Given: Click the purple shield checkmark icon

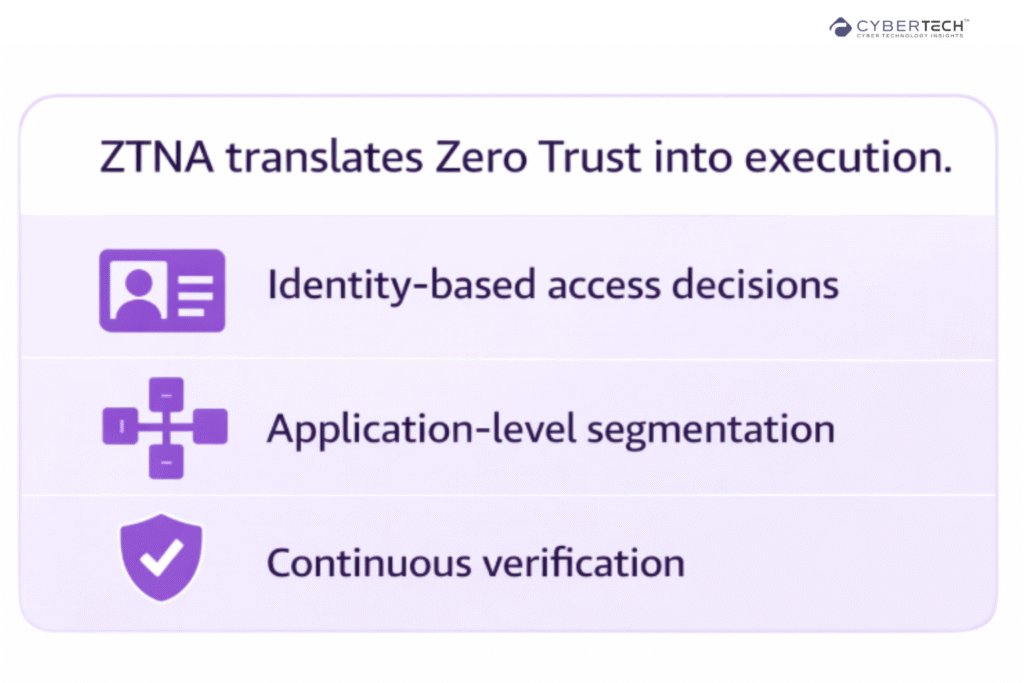Looking at the screenshot, I should coord(160,561).
